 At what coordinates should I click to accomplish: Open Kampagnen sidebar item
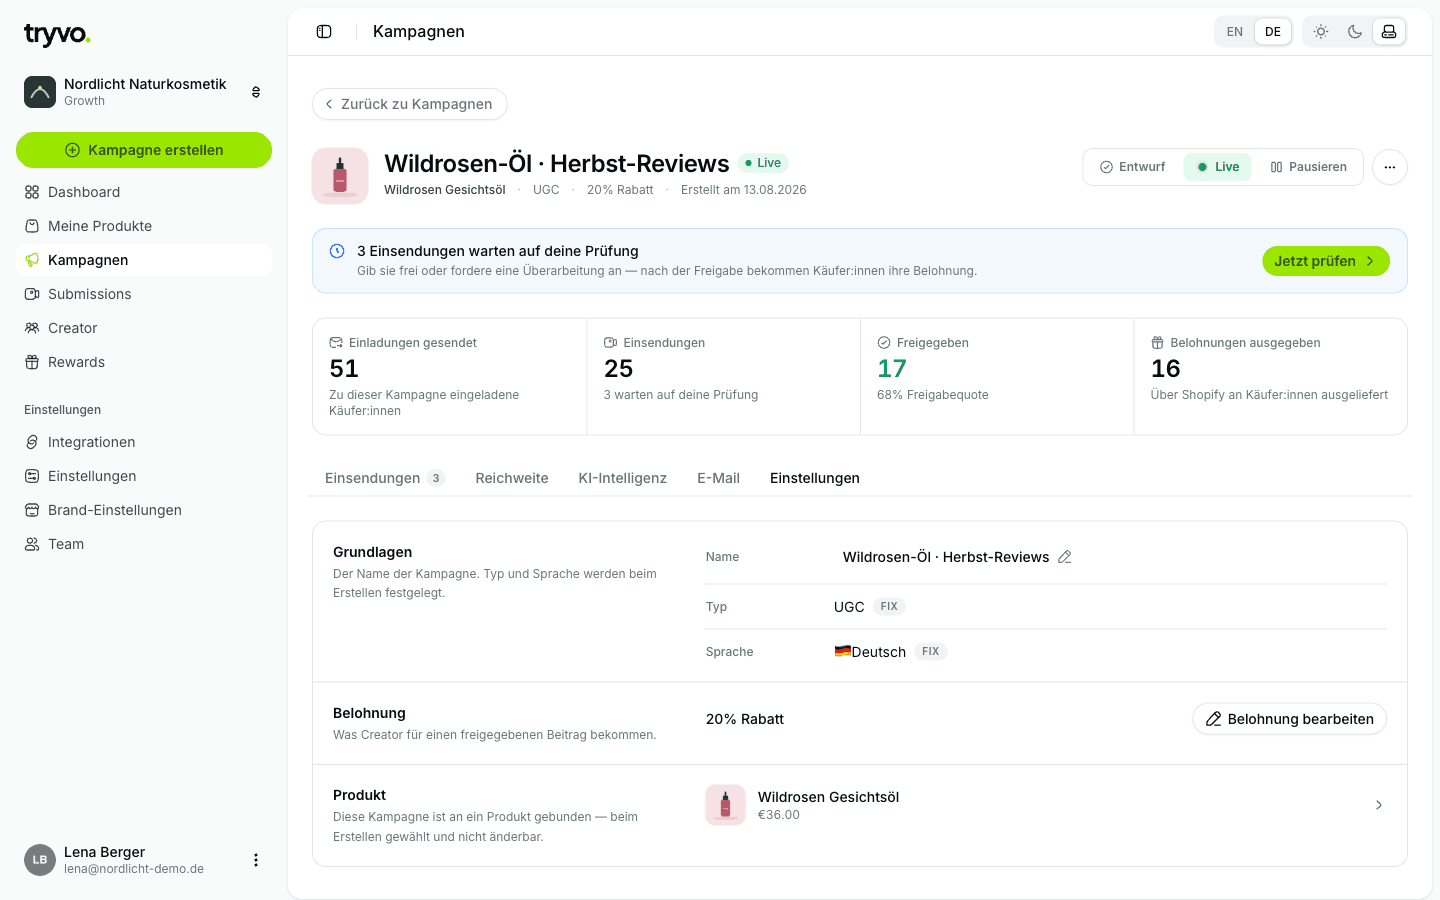coord(144,260)
